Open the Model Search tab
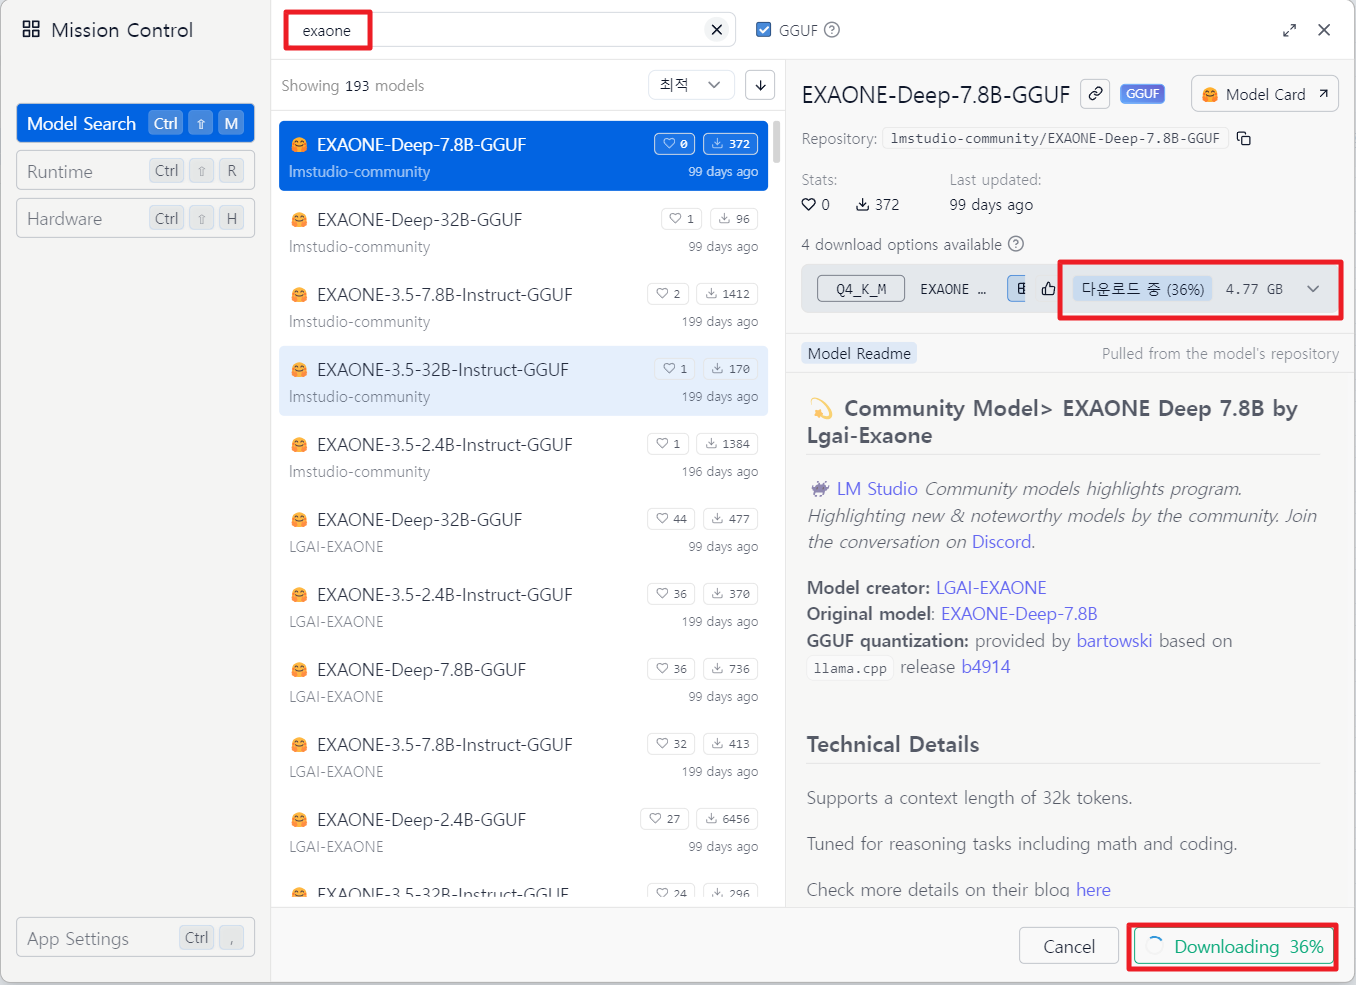 [x=135, y=123]
